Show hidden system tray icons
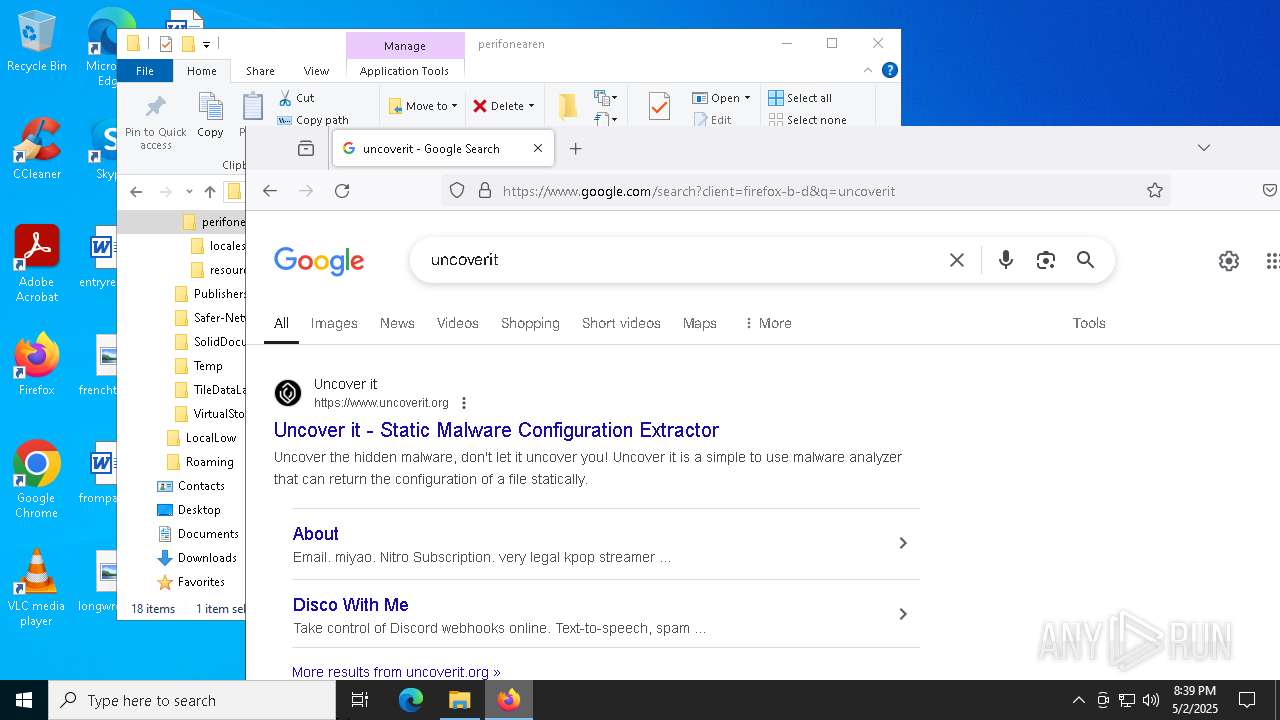Screen dimensions: 1280x720 point(1078,700)
